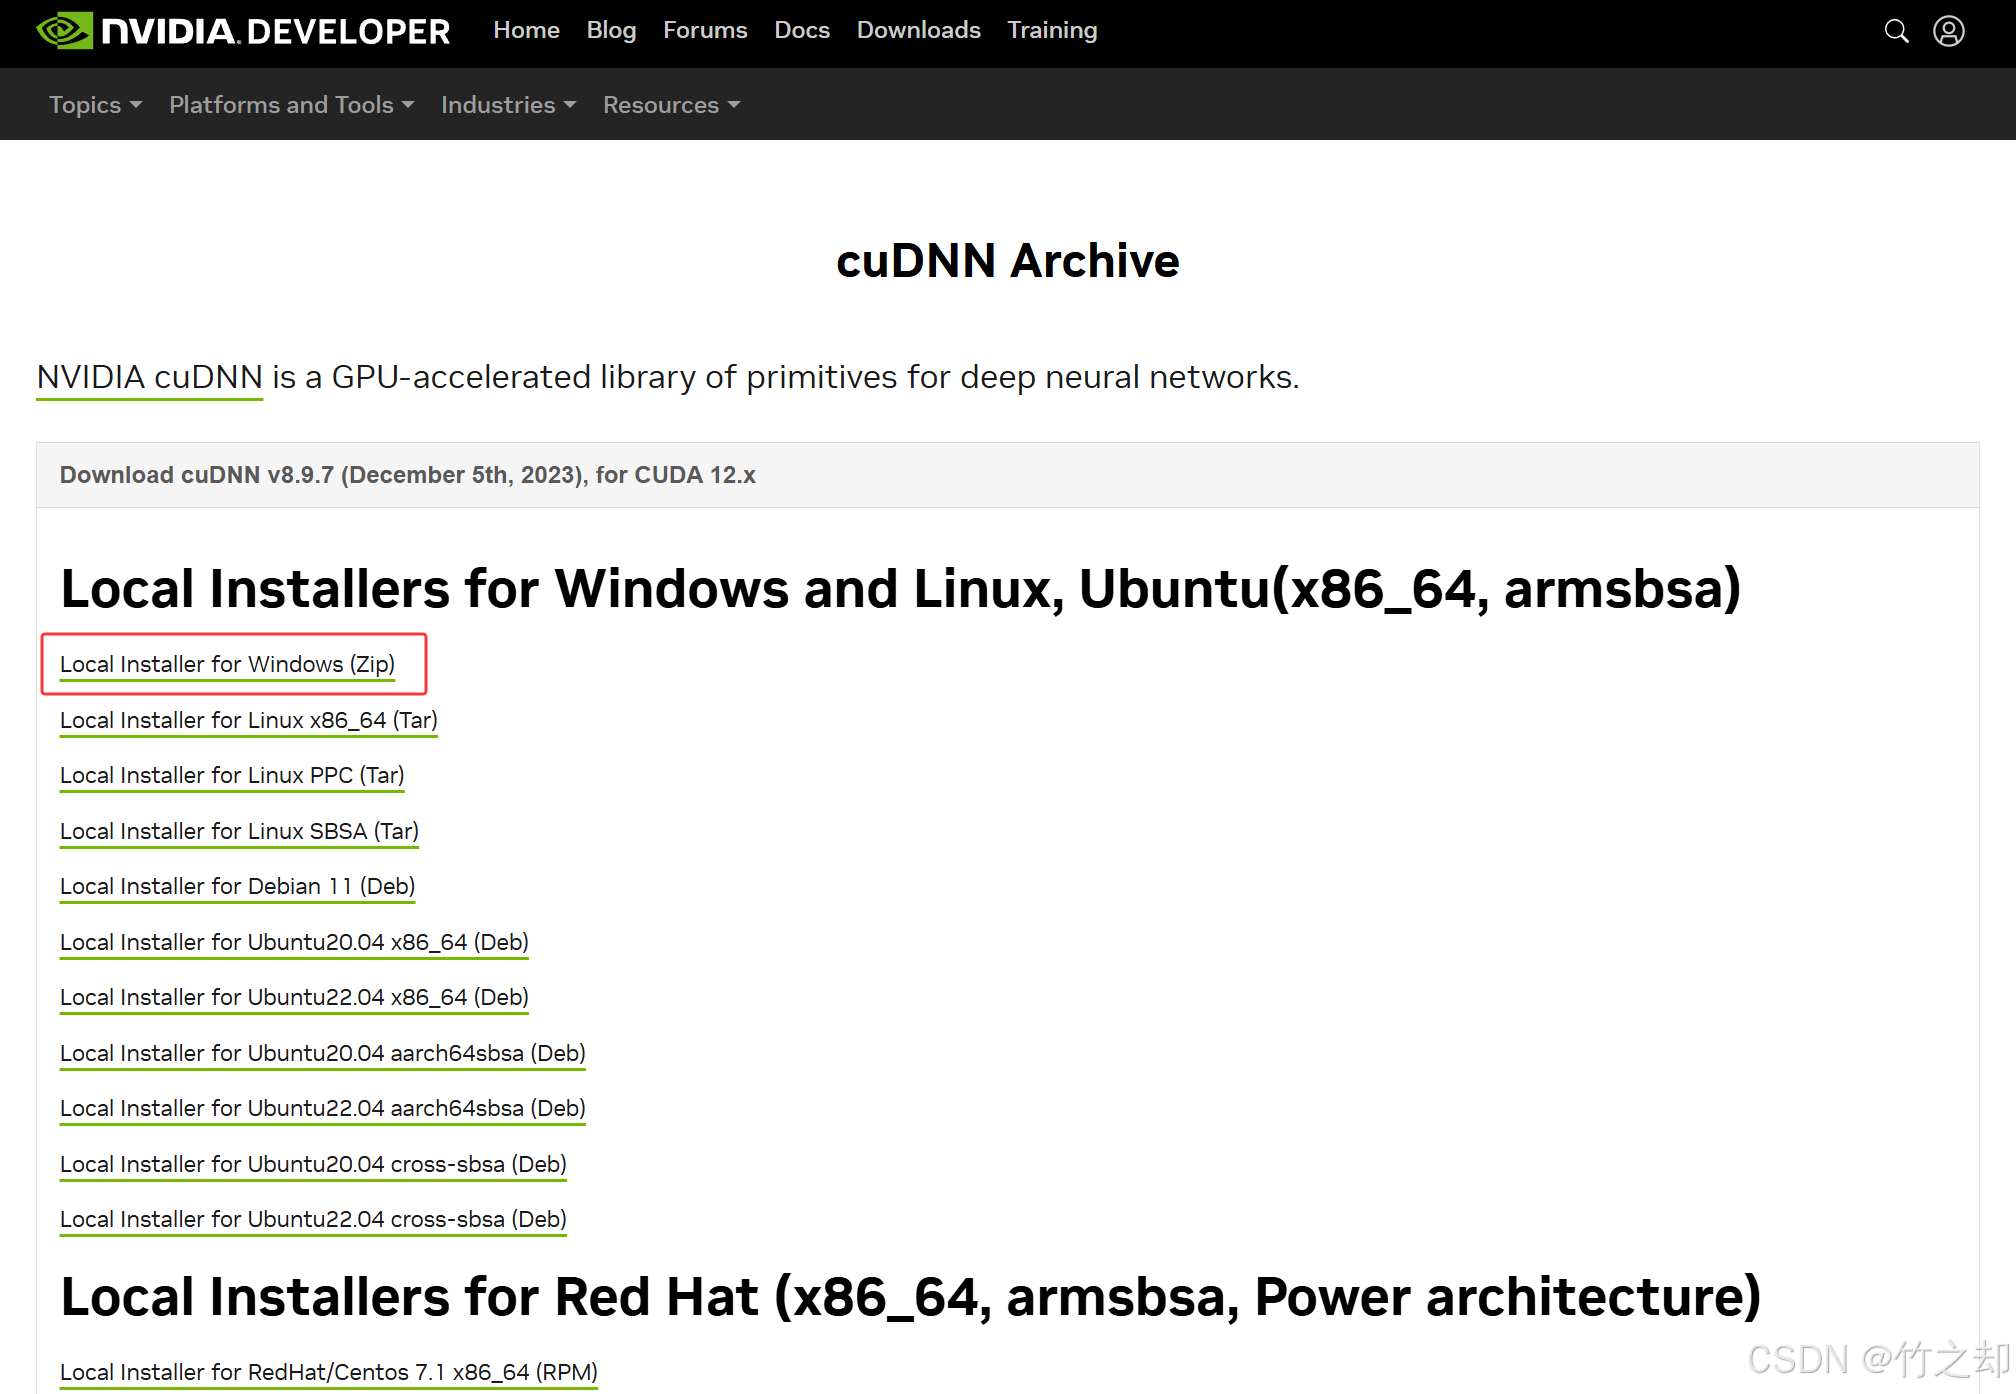Download Linux x86_64 Tar installer
The height and width of the screenshot is (1394, 2016).
[x=248, y=721]
